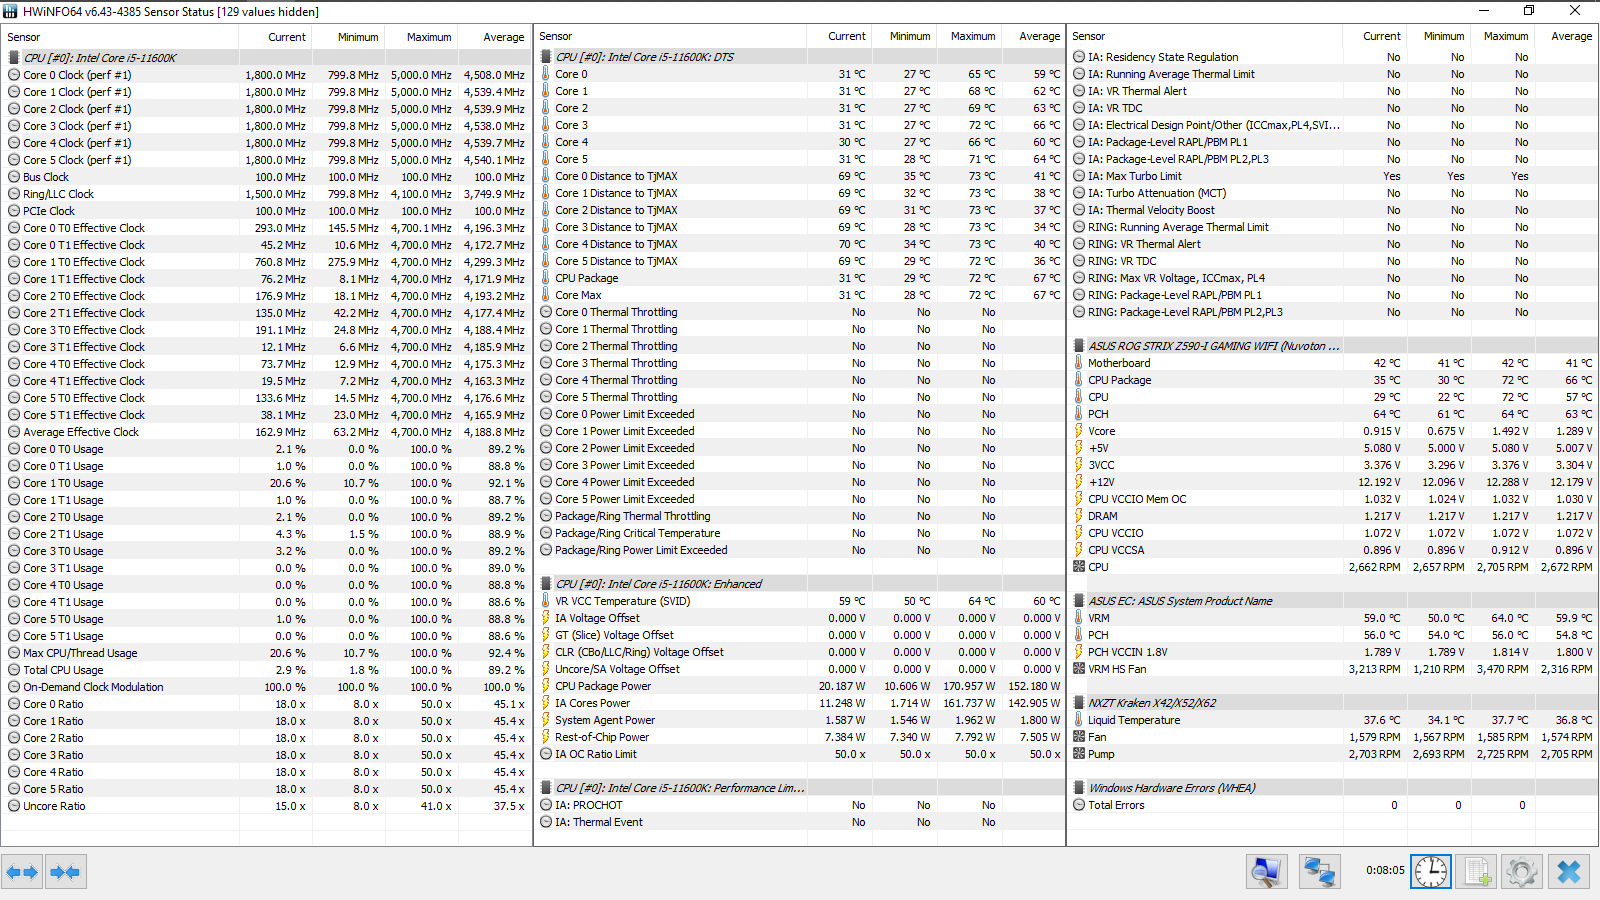This screenshot has height=900, width=1600.
Task: Select the +12V voltage row
Action: click(x=1333, y=482)
